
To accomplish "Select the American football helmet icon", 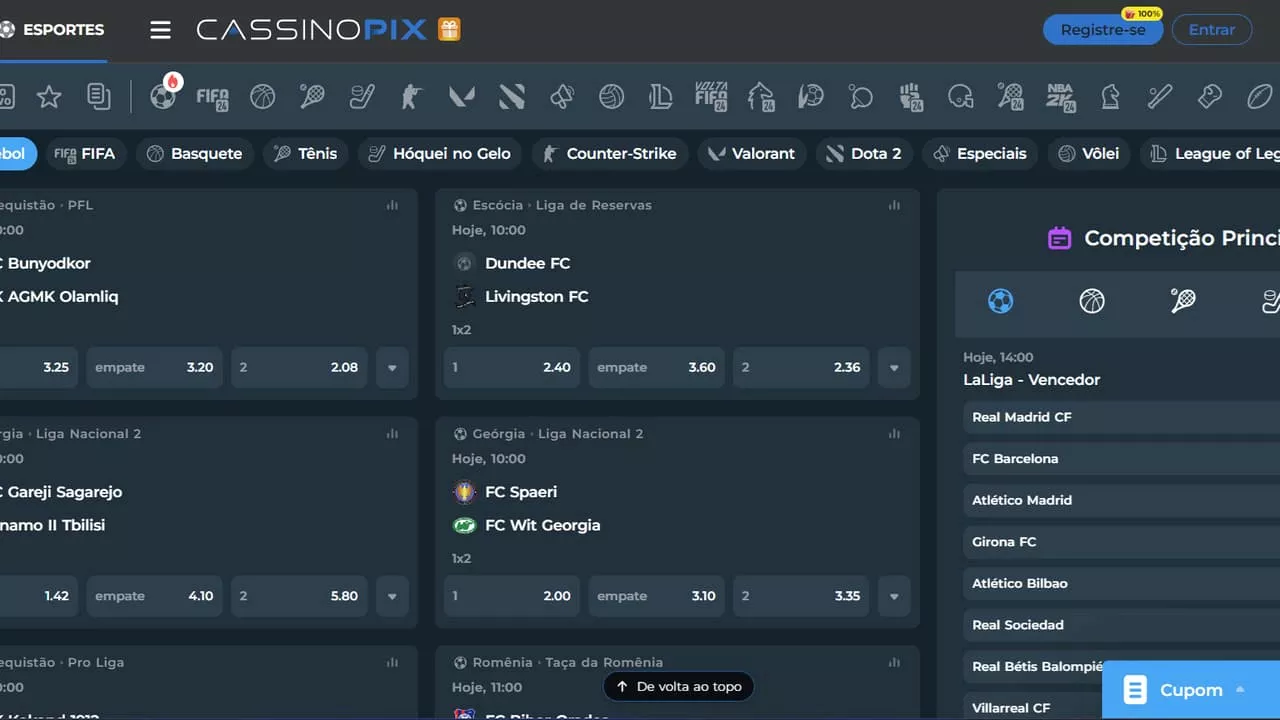I will click(x=960, y=97).
